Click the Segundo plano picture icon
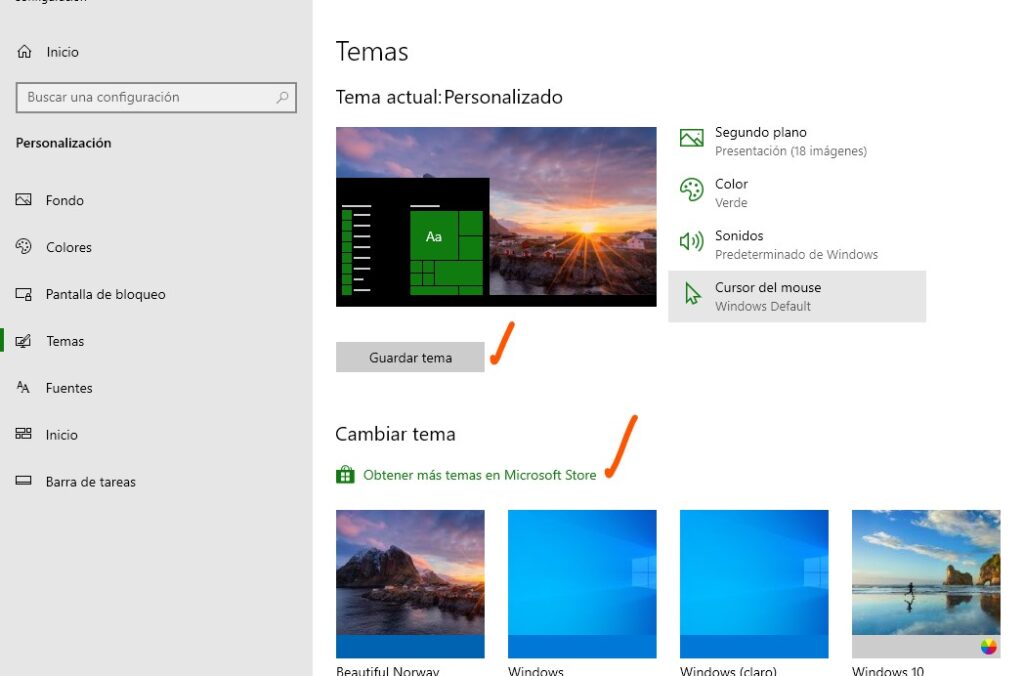This screenshot has width=1024, height=676. pyautogui.click(x=692, y=138)
